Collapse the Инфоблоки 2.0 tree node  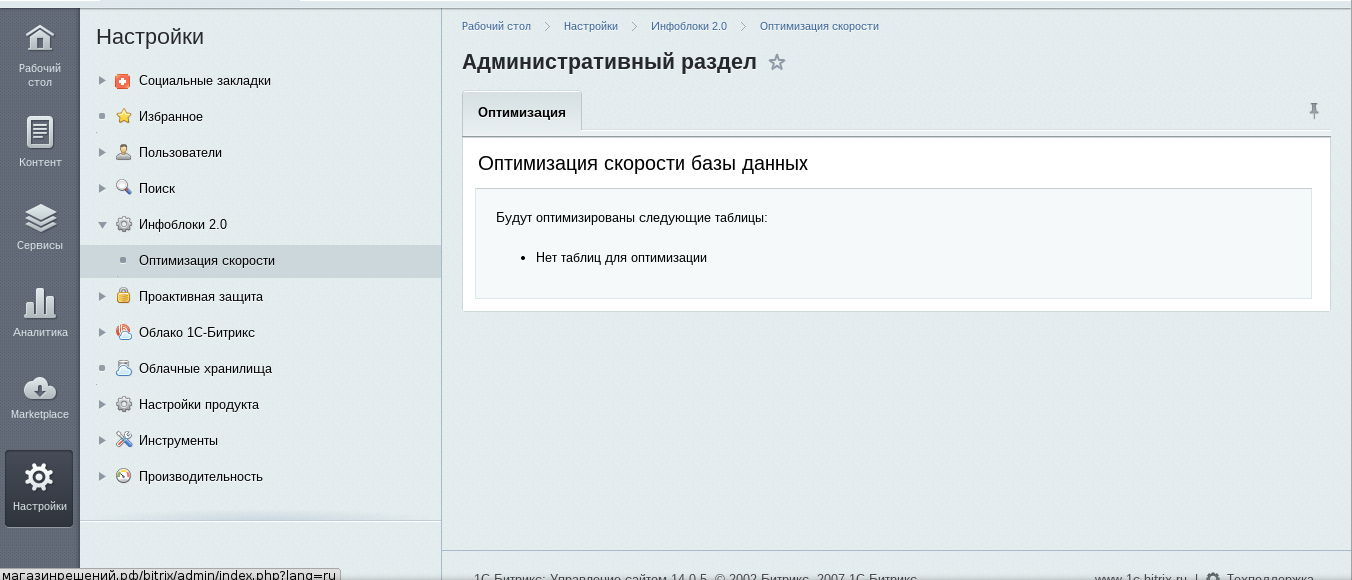(x=102, y=225)
